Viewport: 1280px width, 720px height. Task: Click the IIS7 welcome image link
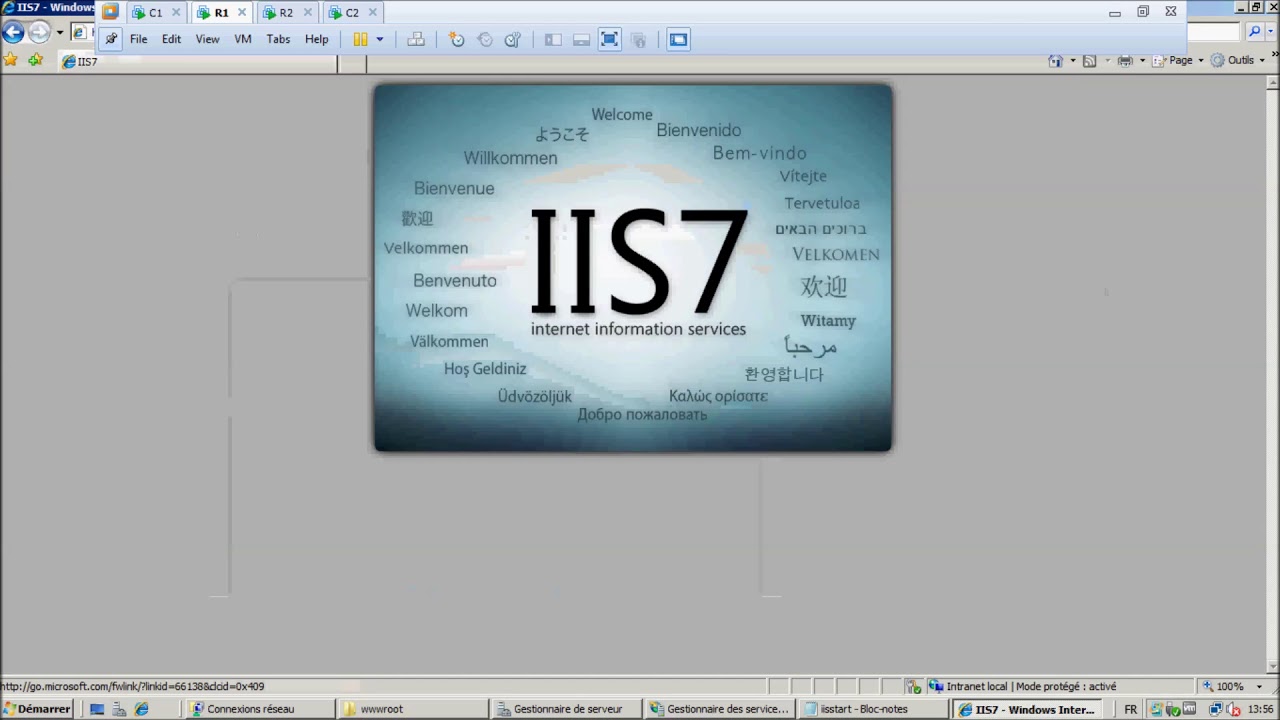pos(633,268)
